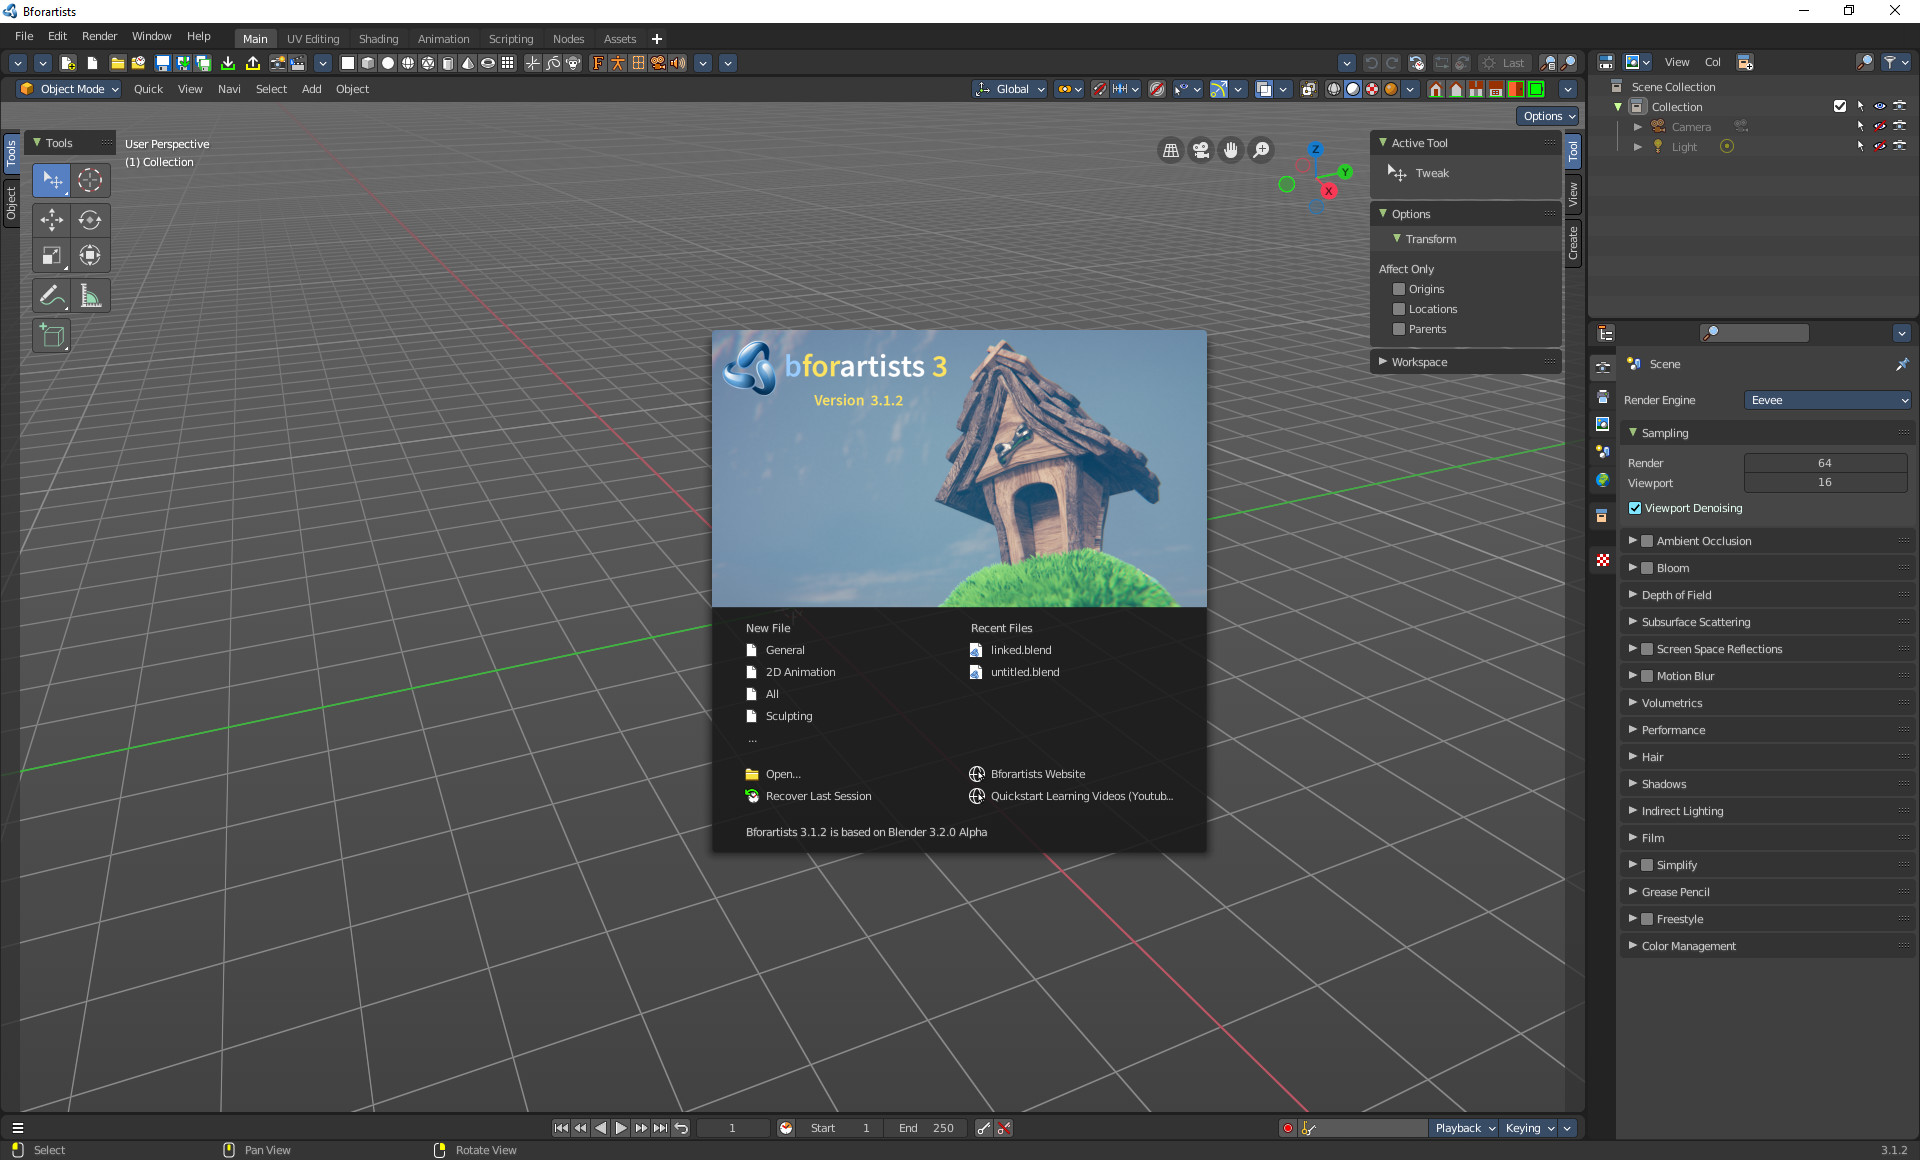Select the Measure ruler tool

tap(90, 296)
